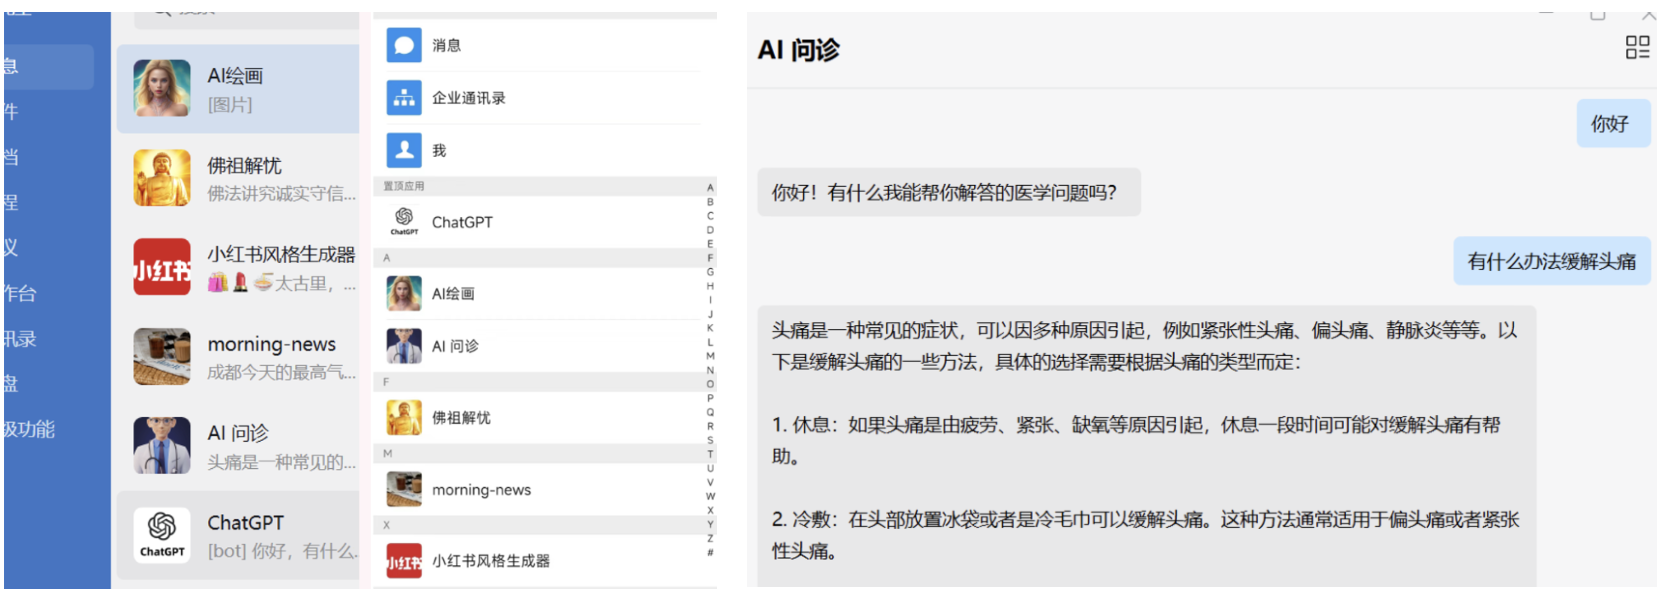Jump to letter A in alphabet index
This screenshot has height=596, width=1672.
pyautogui.click(x=710, y=188)
